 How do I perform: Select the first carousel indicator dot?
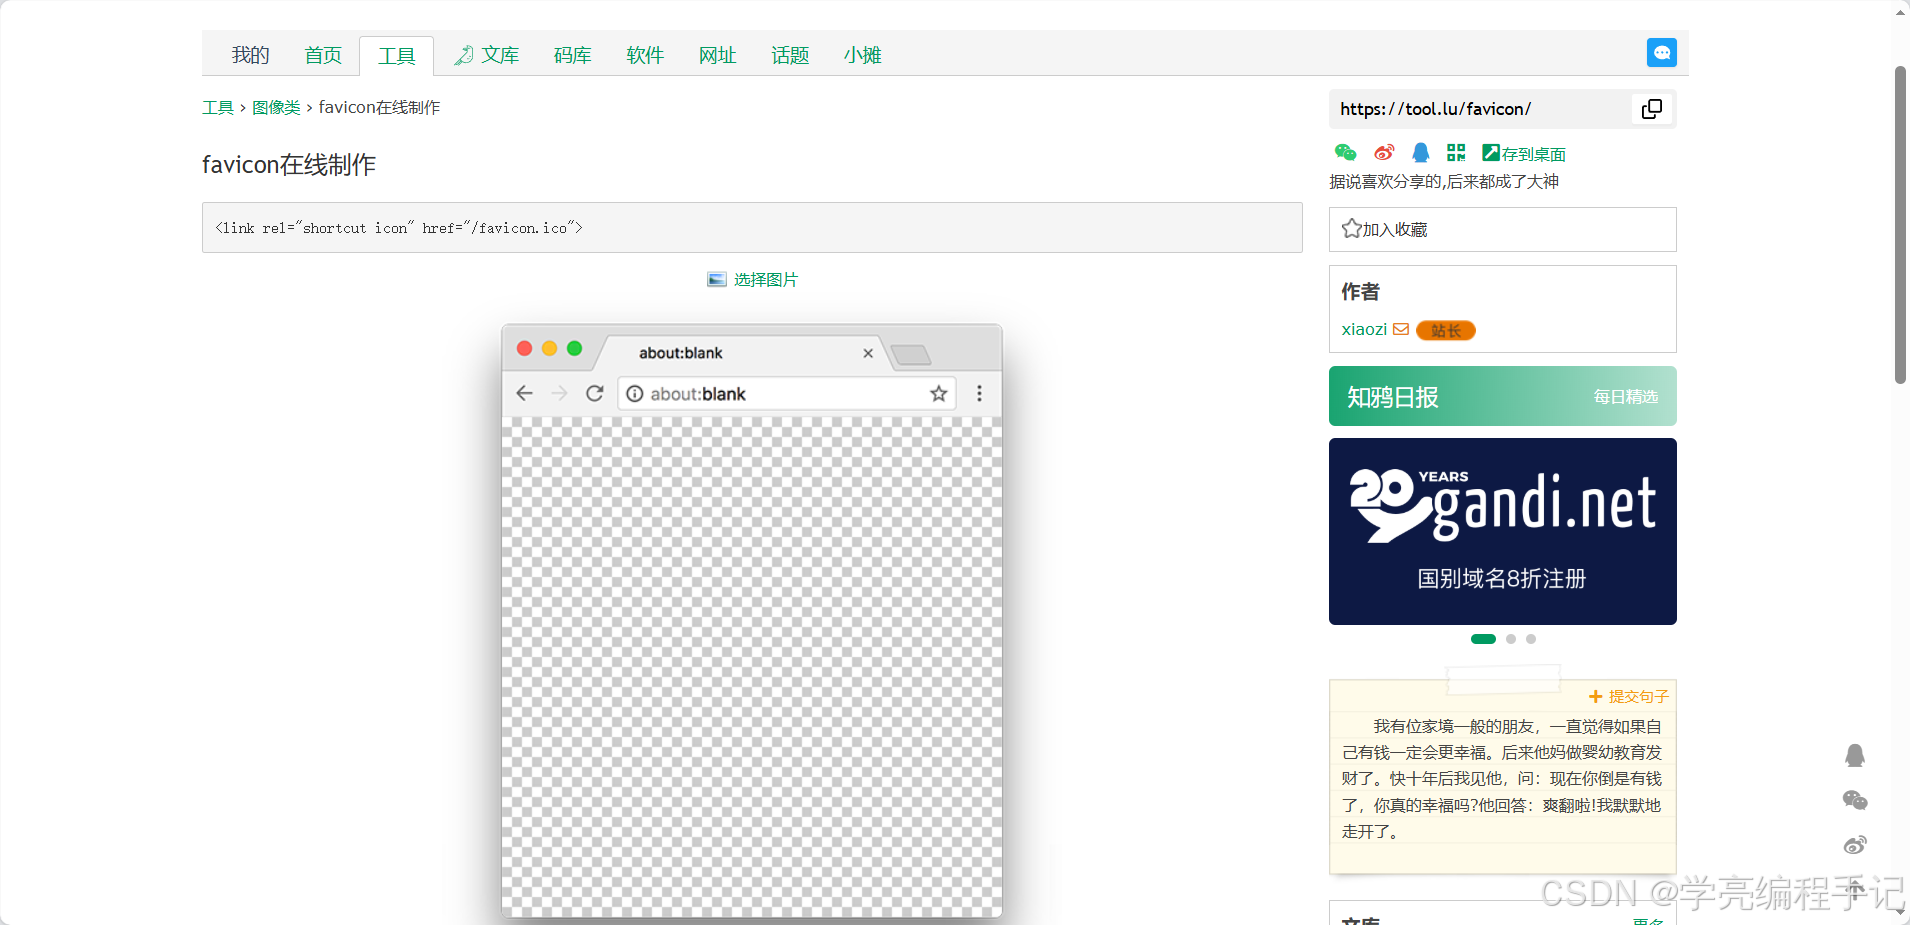click(1483, 639)
